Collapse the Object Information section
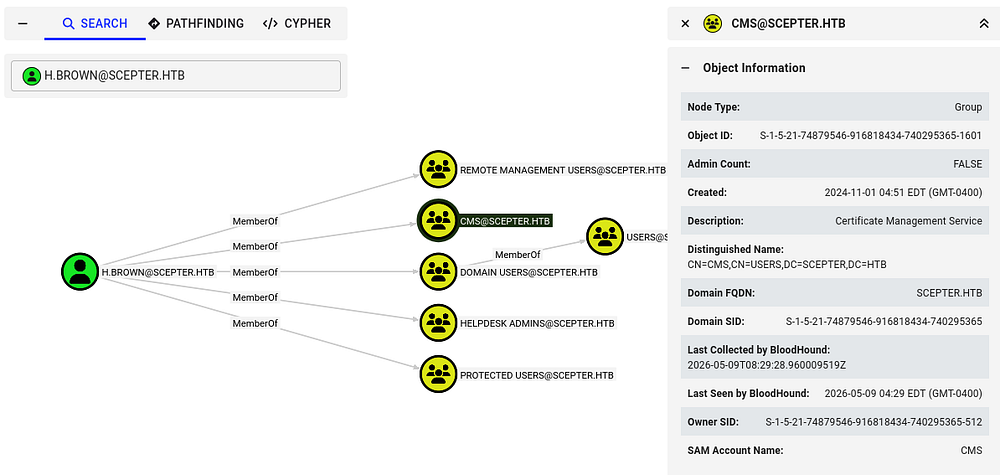 click(686, 68)
